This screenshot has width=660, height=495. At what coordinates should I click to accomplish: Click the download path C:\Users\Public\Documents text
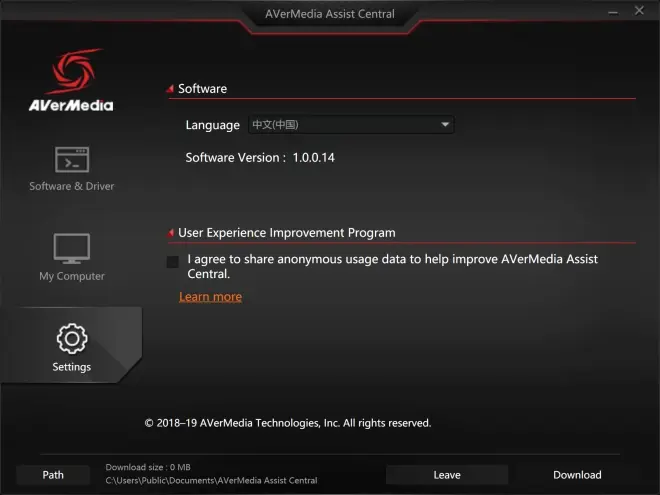click(211, 480)
